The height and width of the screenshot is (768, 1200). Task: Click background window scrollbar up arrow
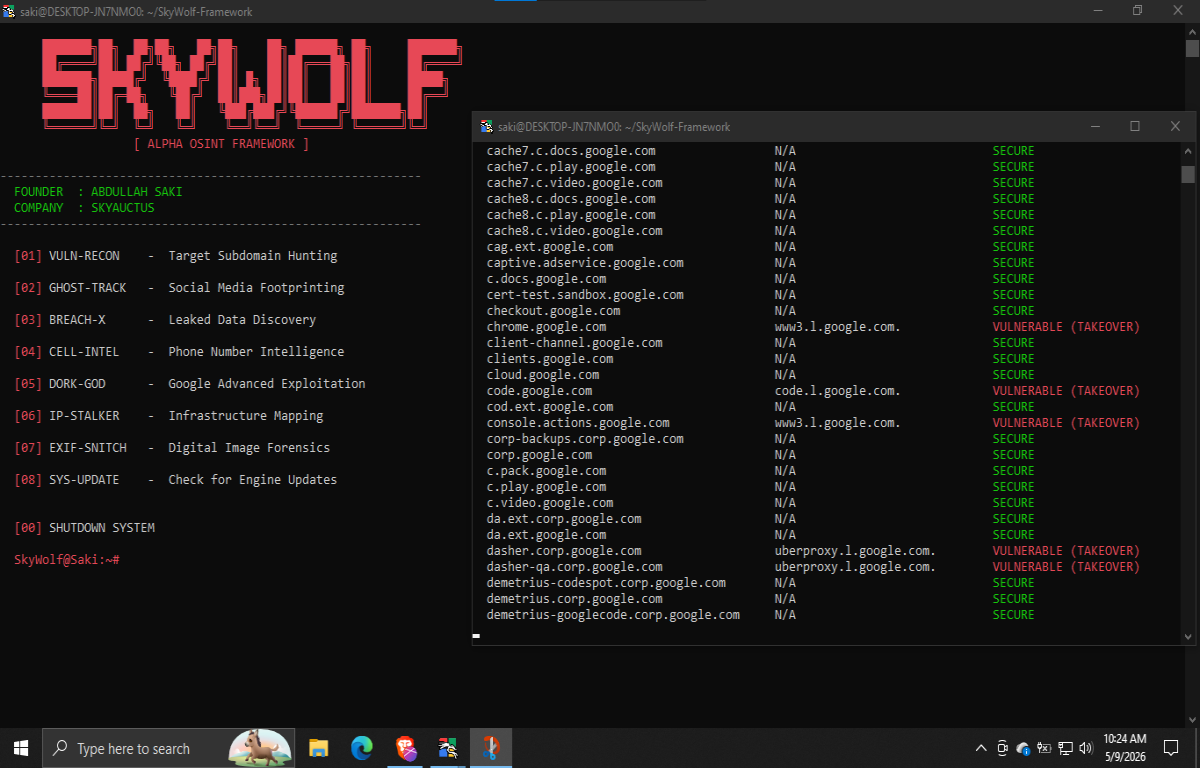[x=1192, y=31]
